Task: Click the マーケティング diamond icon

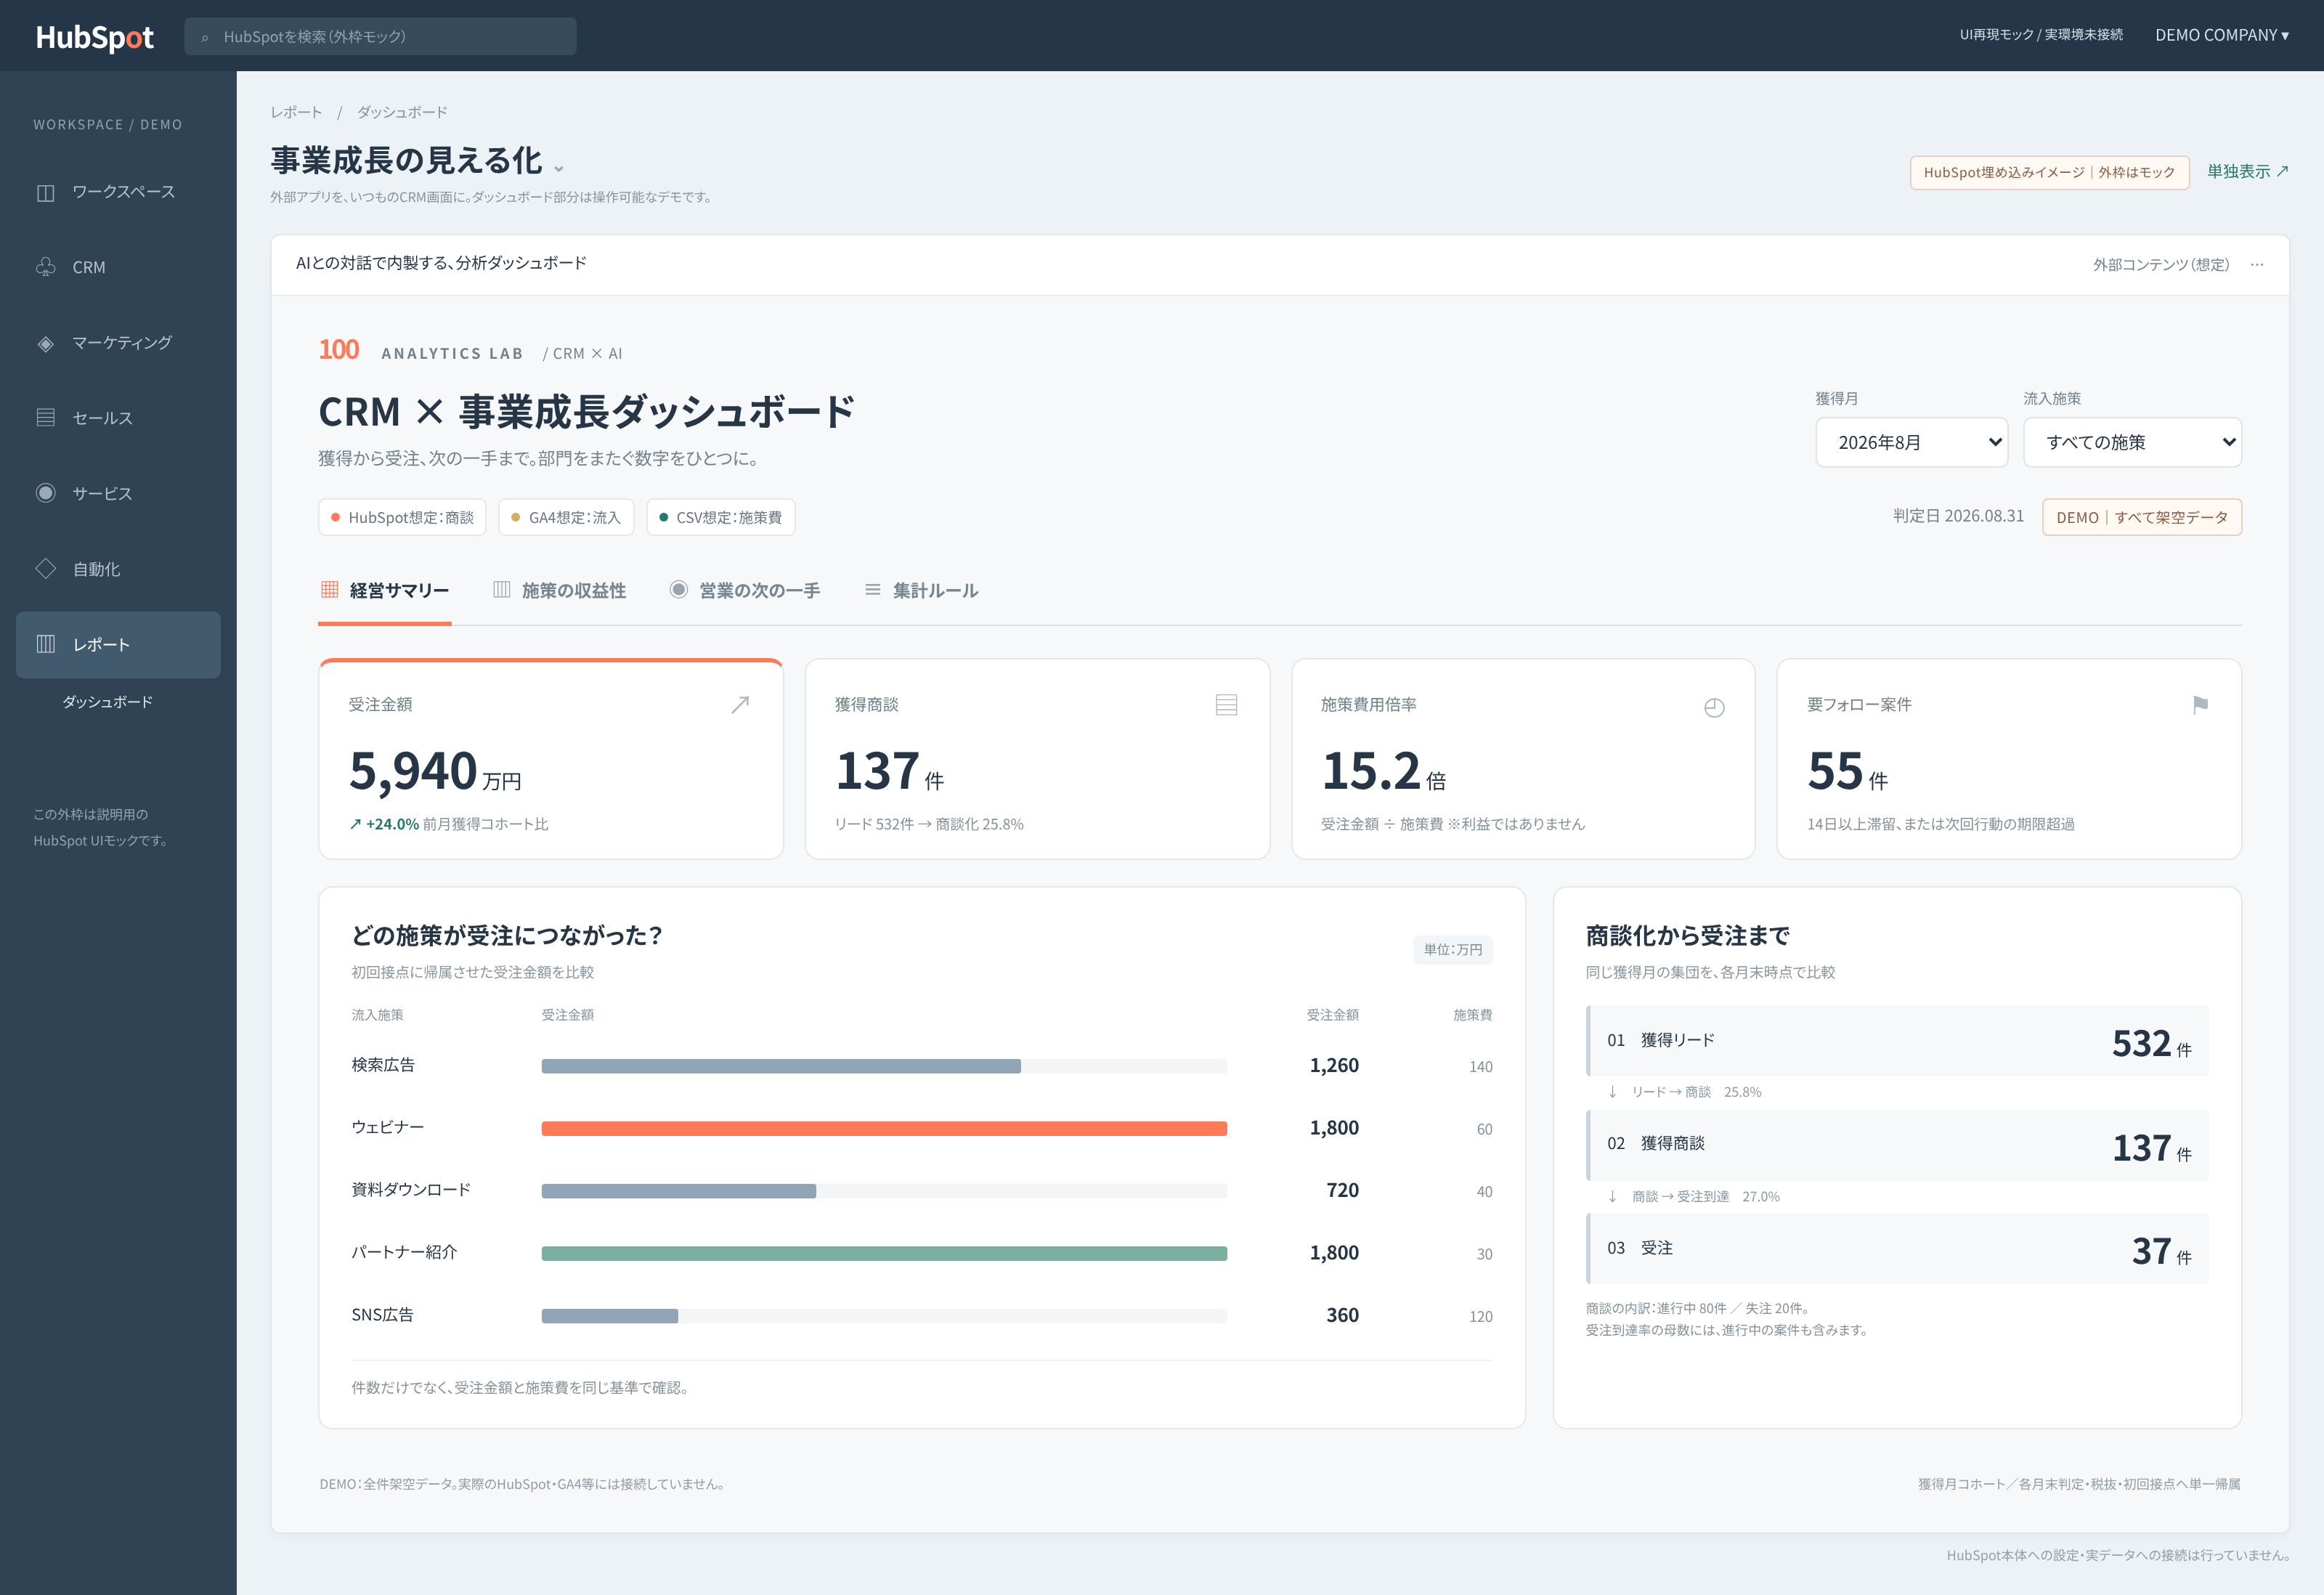Action: tap(46, 343)
